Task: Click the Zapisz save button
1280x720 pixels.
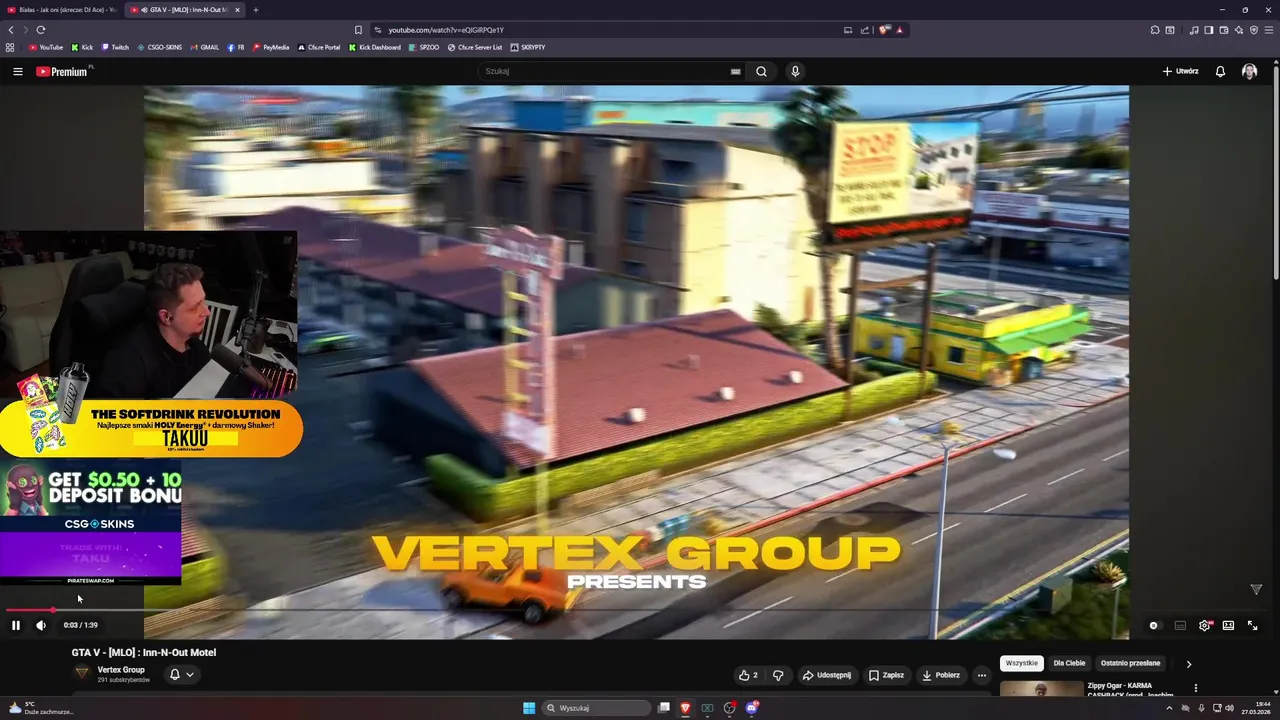Action: tap(886, 675)
